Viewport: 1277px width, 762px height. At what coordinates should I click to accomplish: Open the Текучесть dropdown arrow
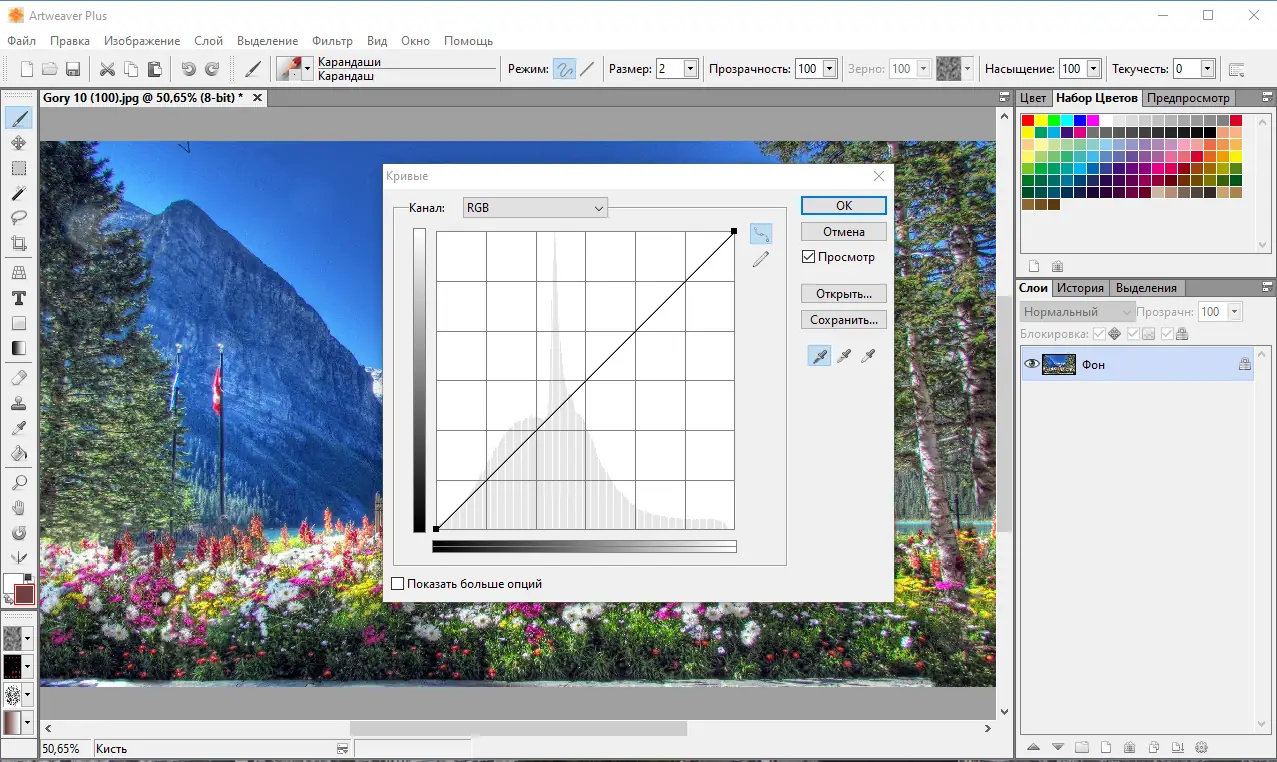point(1207,69)
